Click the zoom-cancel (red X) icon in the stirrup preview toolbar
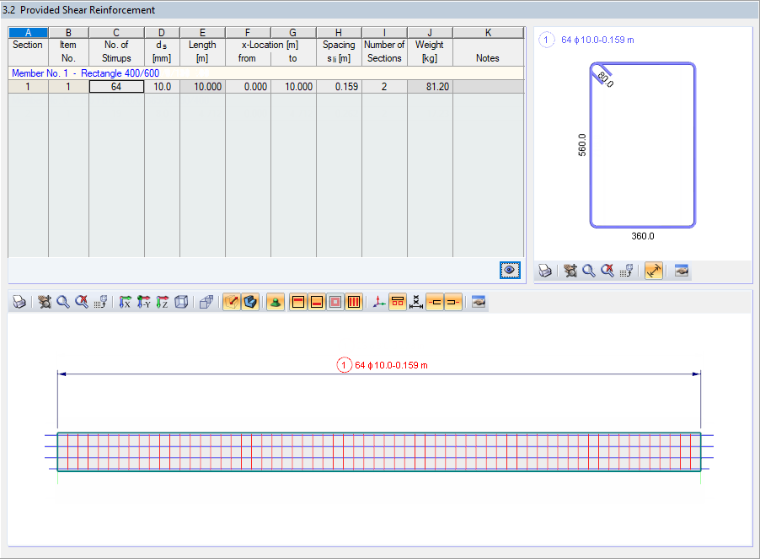The width and height of the screenshot is (760, 559). (x=607, y=271)
